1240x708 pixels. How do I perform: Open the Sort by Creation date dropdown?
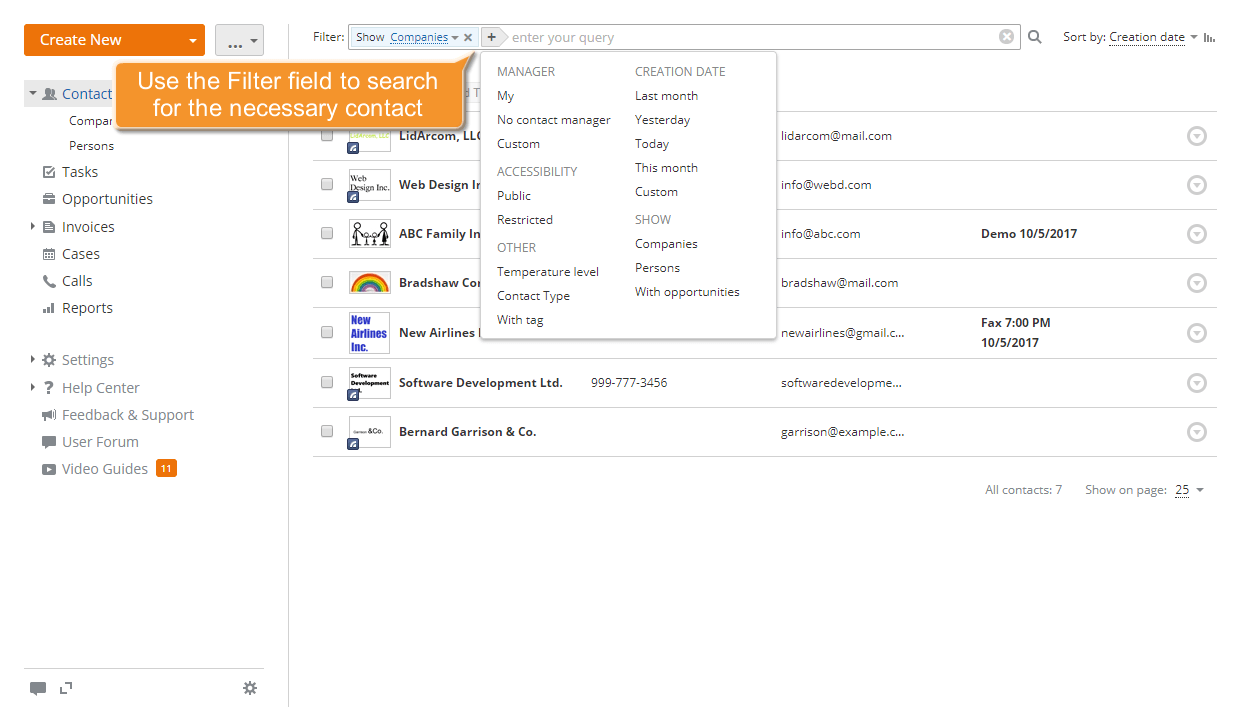tap(1147, 36)
